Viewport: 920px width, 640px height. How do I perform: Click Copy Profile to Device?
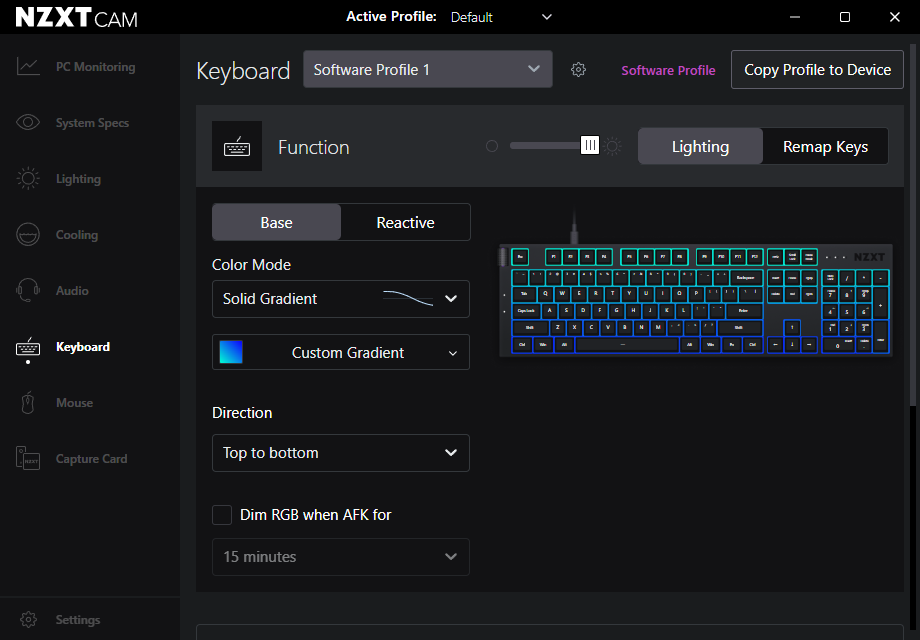click(817, 69)
